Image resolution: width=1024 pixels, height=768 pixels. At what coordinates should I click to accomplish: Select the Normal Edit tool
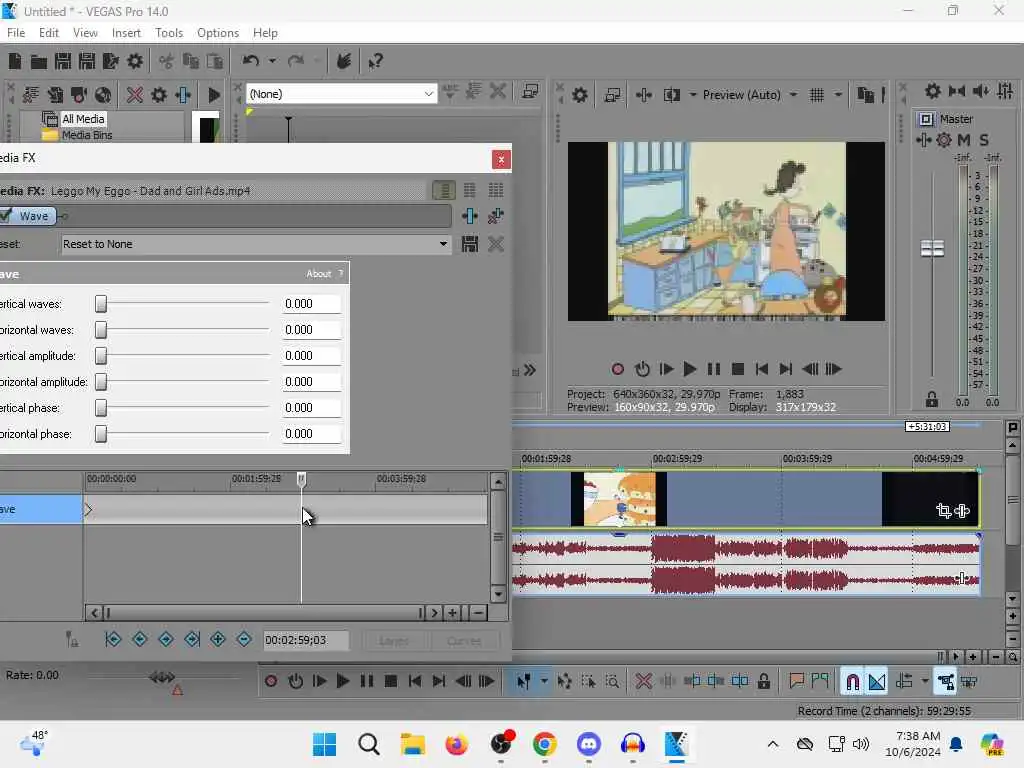(524, 682)
